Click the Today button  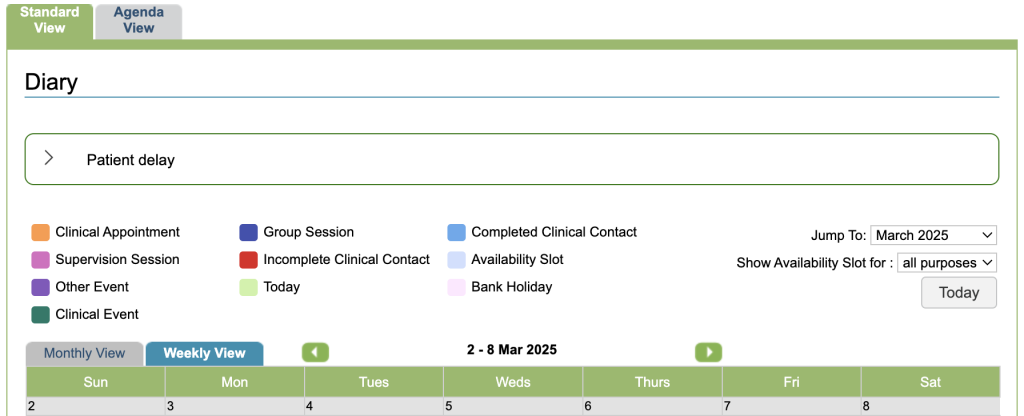pos(958,293)
